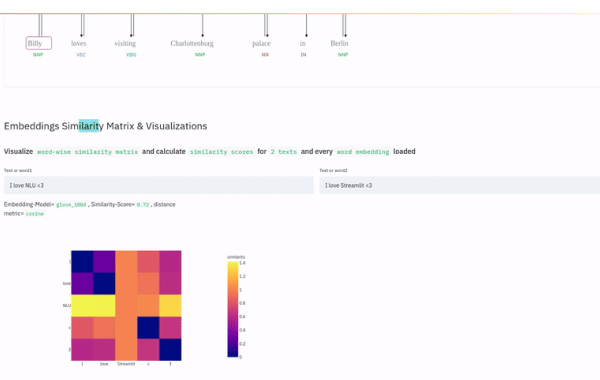
Task: Click the 'cosine' distance metric label
Action: (35, 214)
